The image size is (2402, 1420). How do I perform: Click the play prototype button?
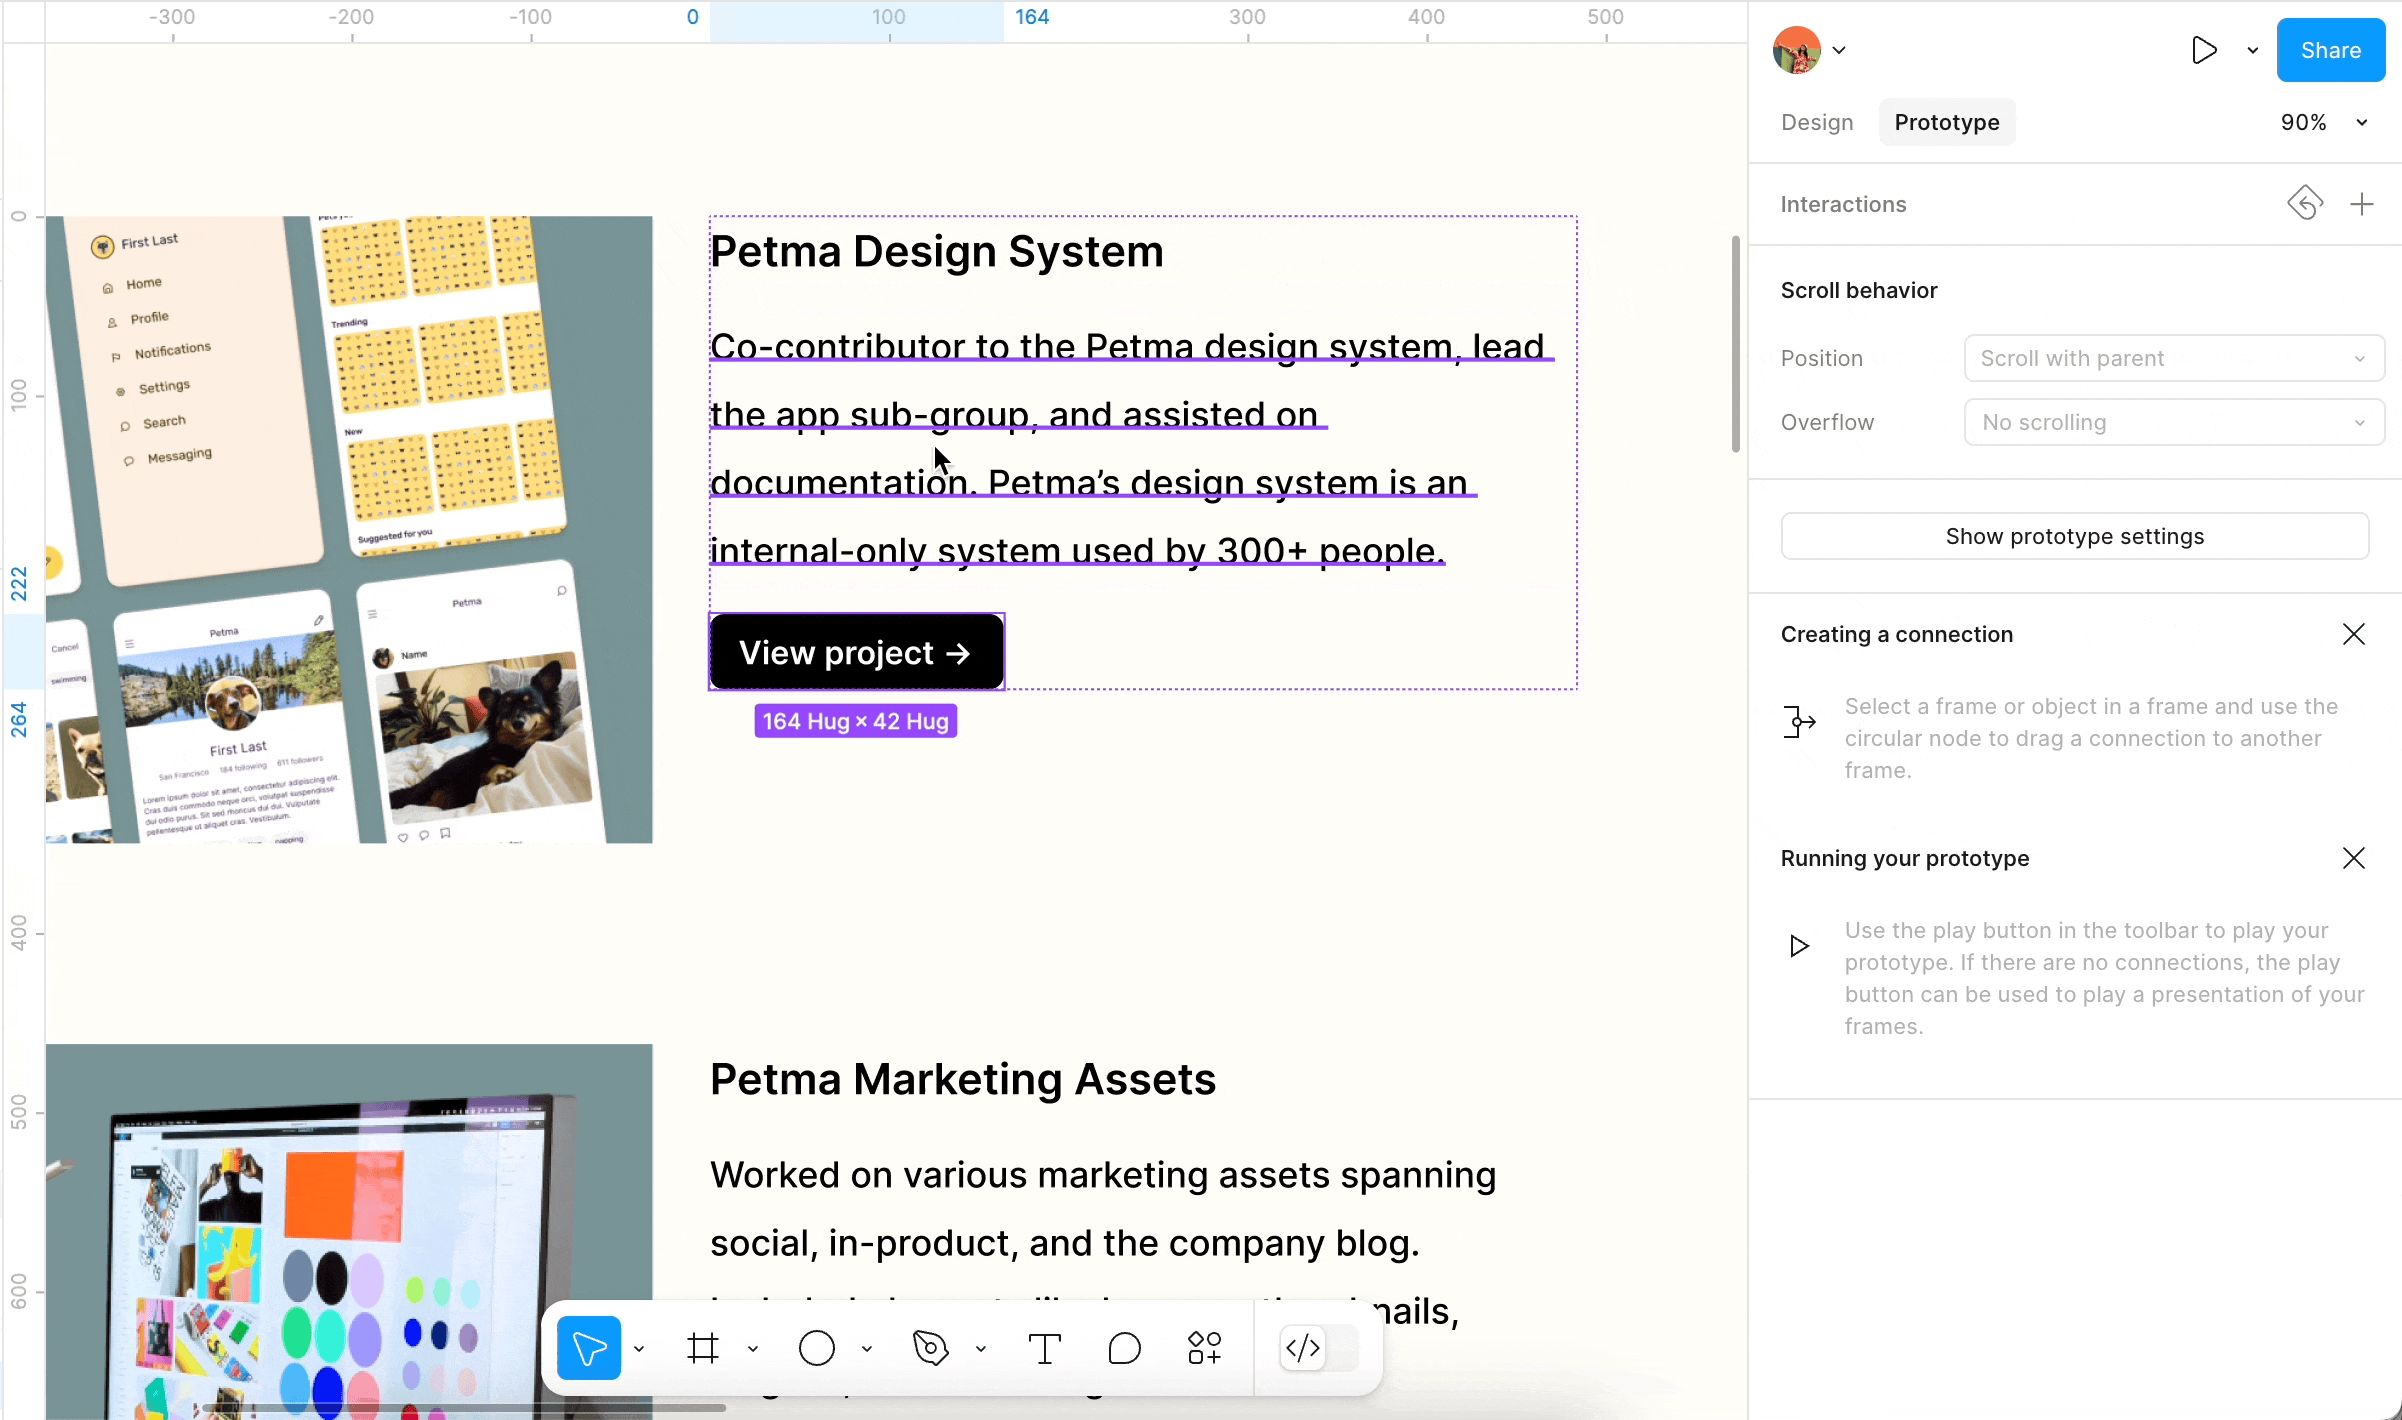click(x=2204, y=50)
